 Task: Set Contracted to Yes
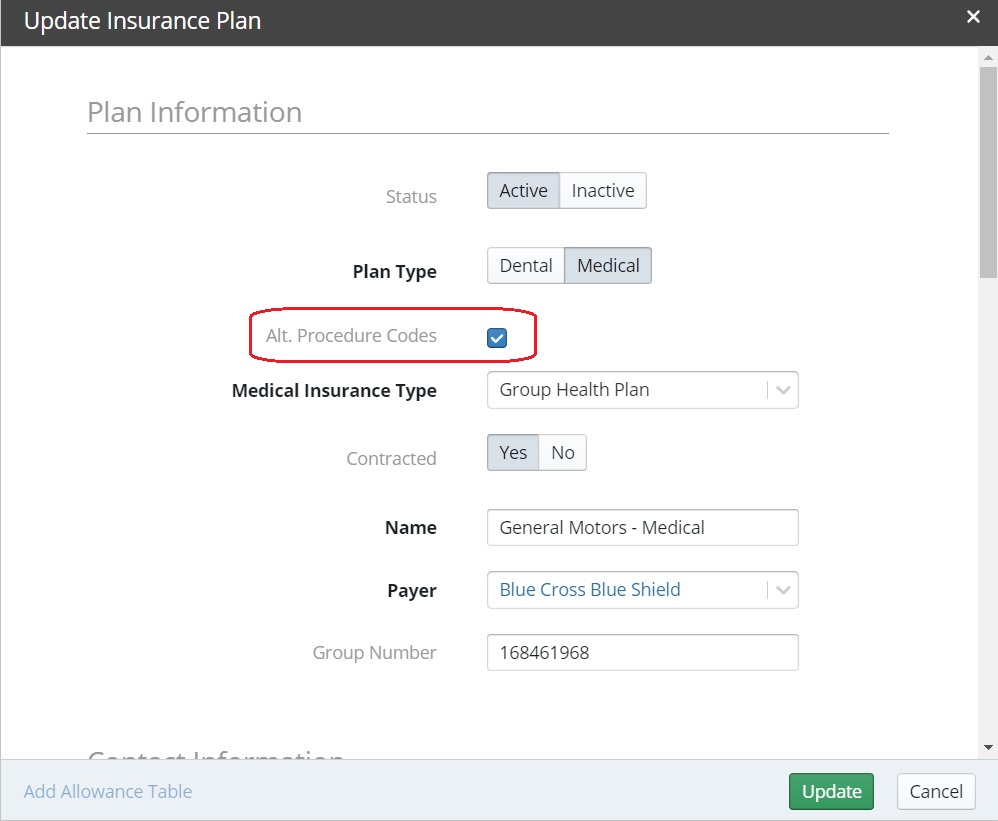[x=513, y=452]
